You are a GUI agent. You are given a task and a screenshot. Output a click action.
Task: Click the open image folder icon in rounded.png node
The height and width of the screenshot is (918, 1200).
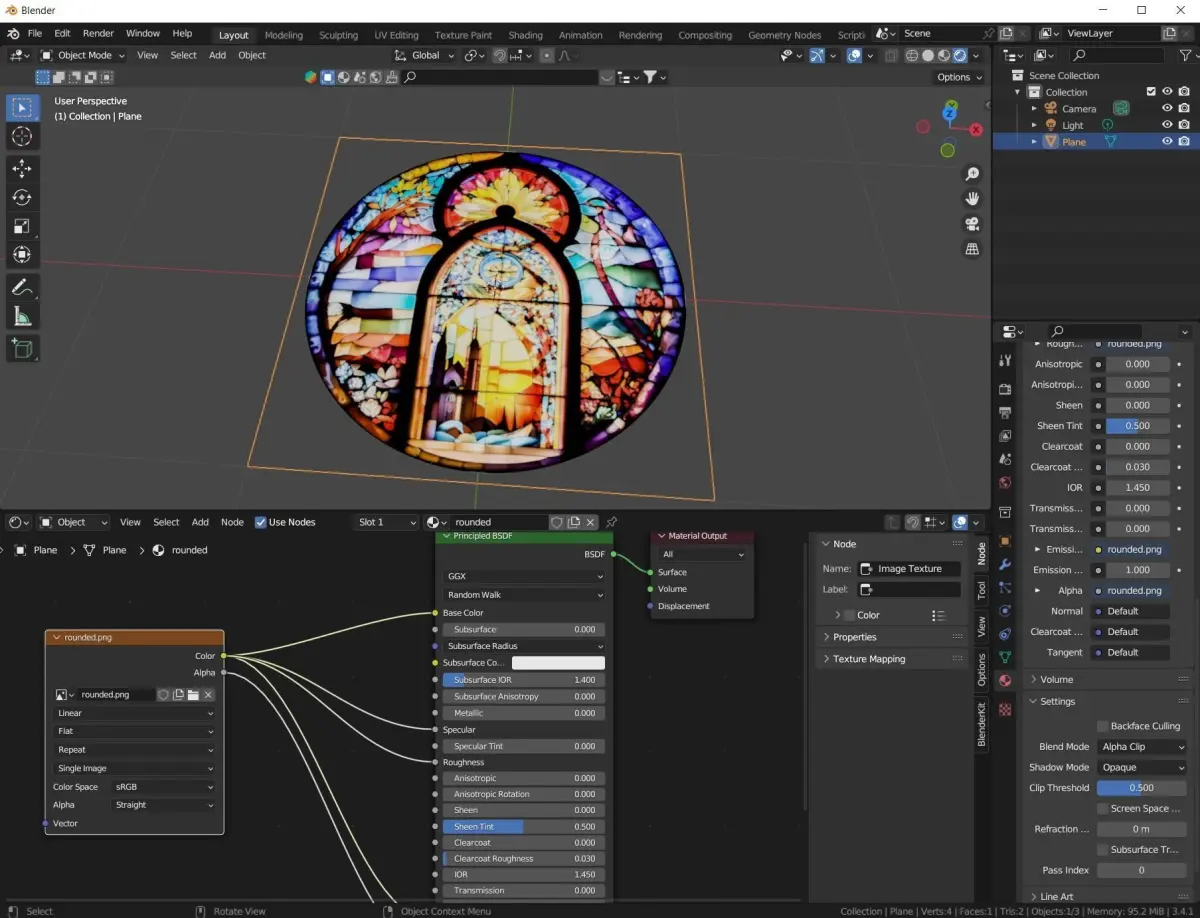click(x=193, y=695)
